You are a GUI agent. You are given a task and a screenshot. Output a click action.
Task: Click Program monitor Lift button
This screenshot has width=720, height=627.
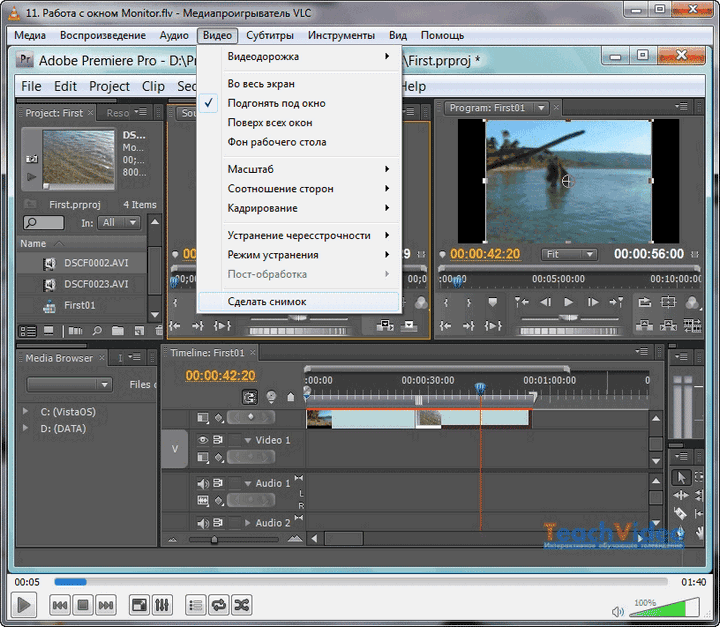point(645,326)
